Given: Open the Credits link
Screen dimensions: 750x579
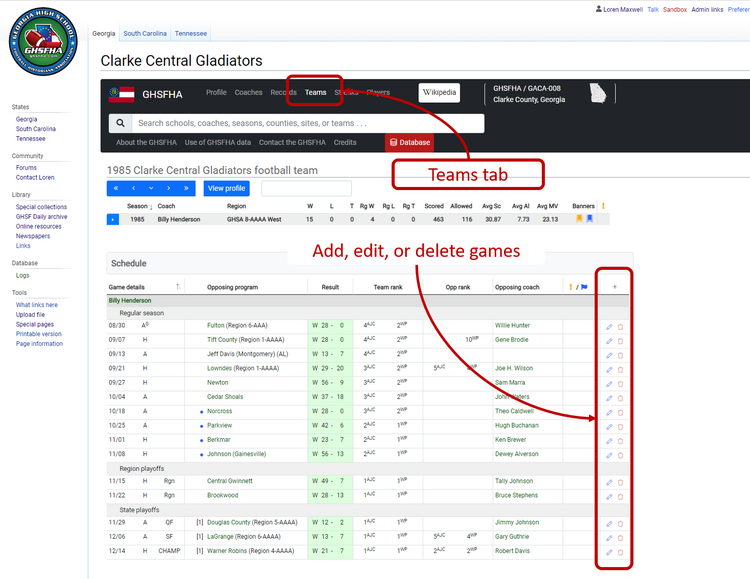Looking at the screenshot, I should pos(345,143).
